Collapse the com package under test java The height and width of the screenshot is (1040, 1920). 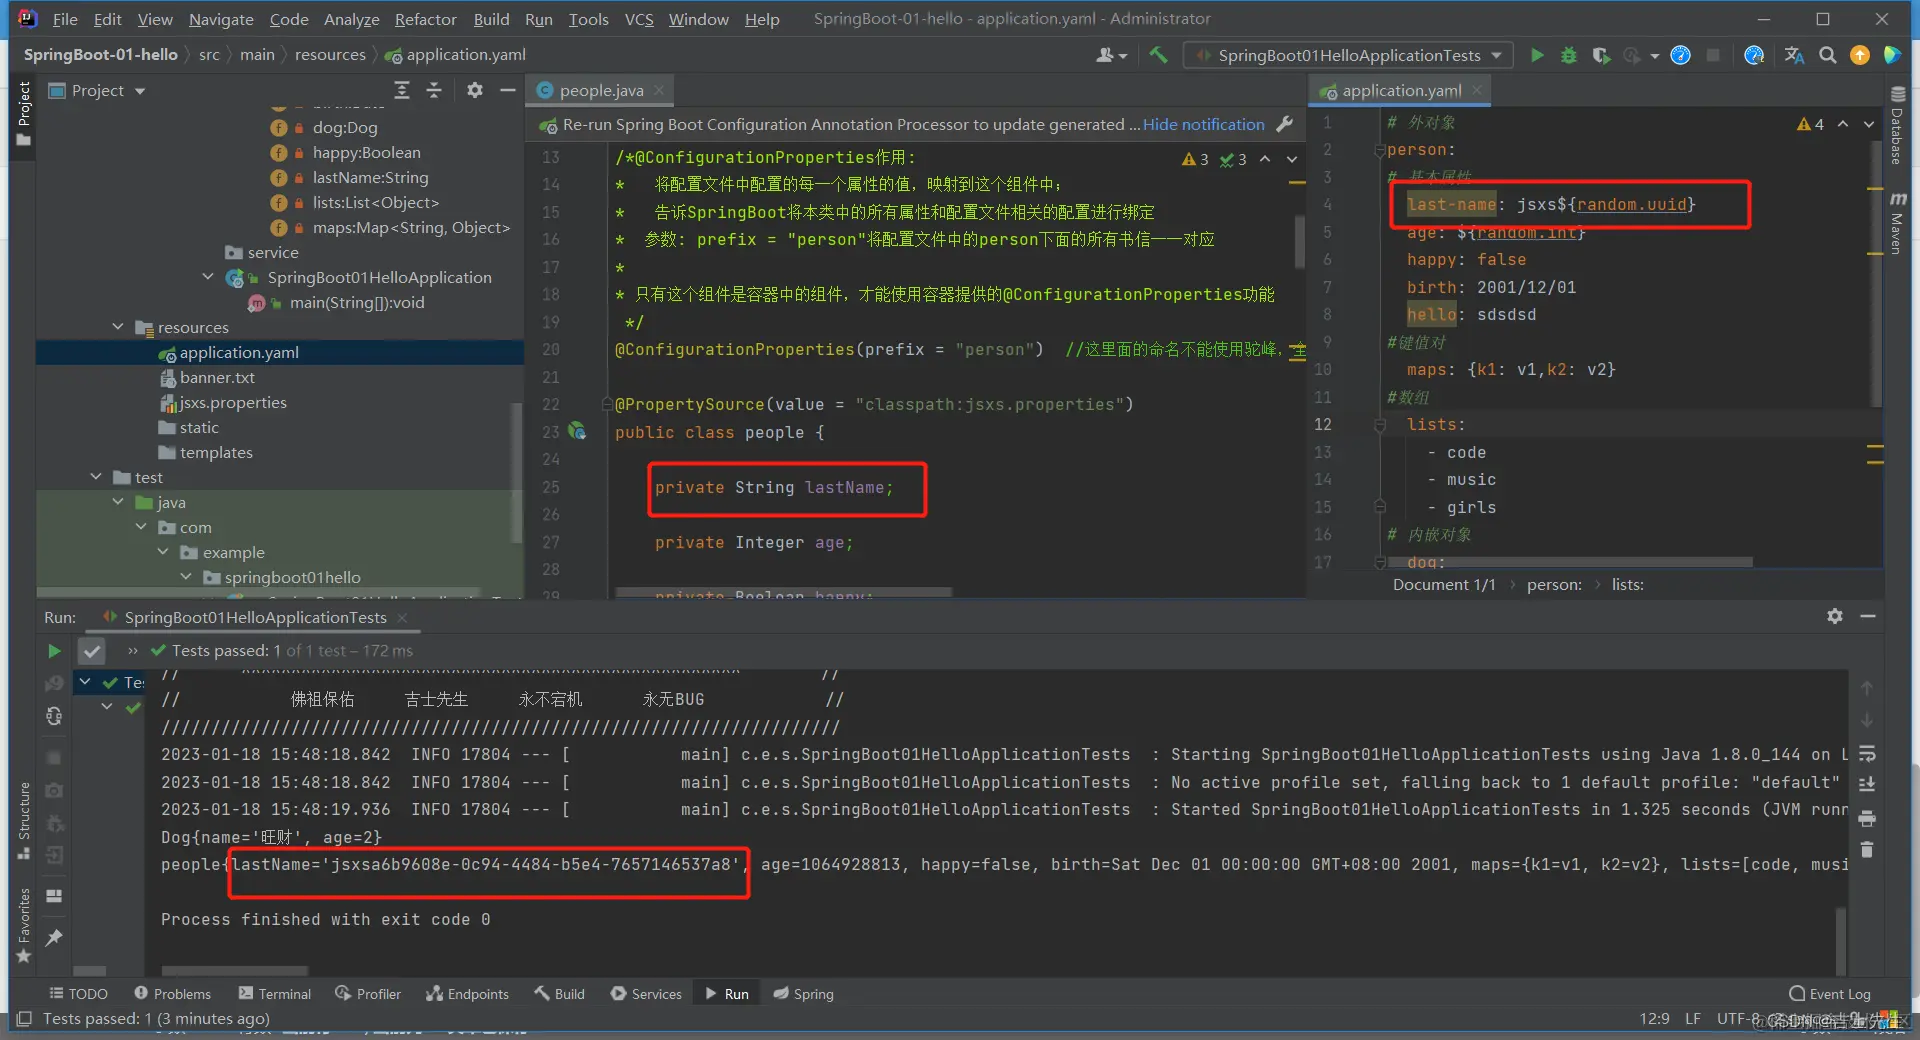(x=141, y=527)
